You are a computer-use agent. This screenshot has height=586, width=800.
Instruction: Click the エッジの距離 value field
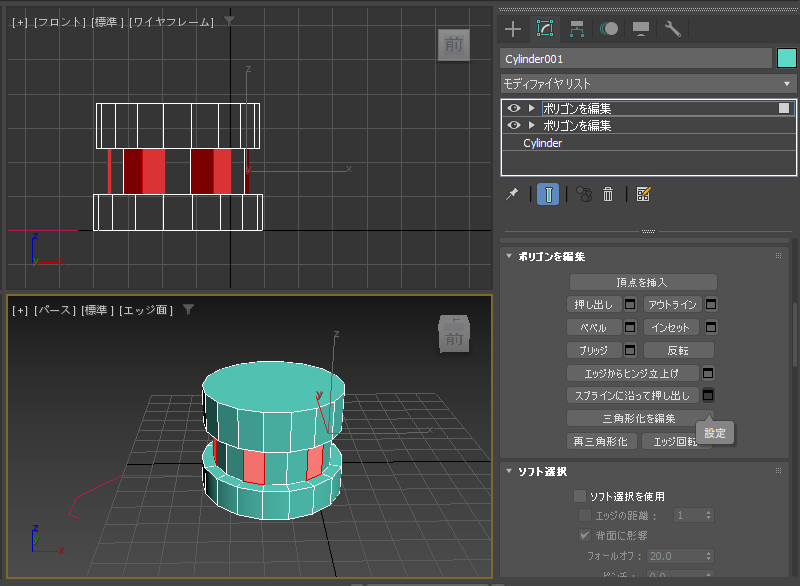689,516
